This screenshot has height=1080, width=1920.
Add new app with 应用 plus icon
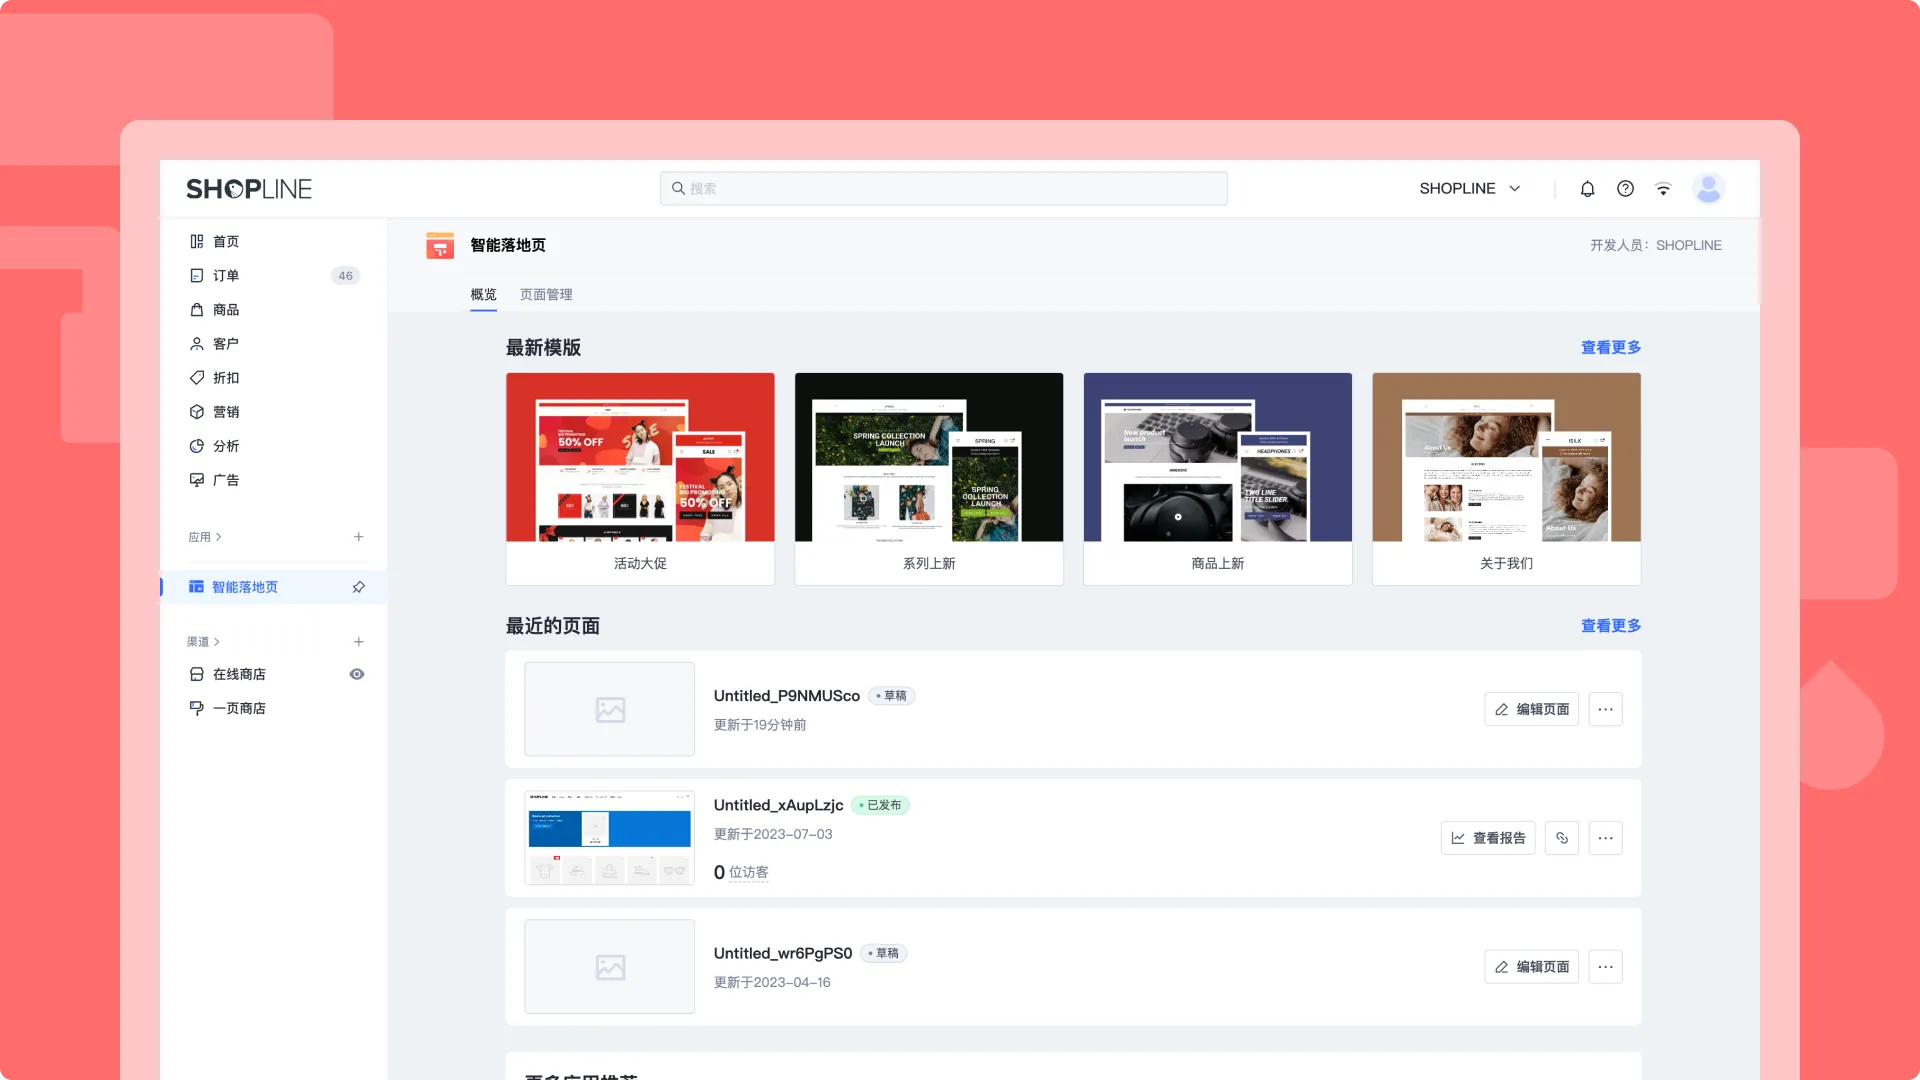point(358,537)
